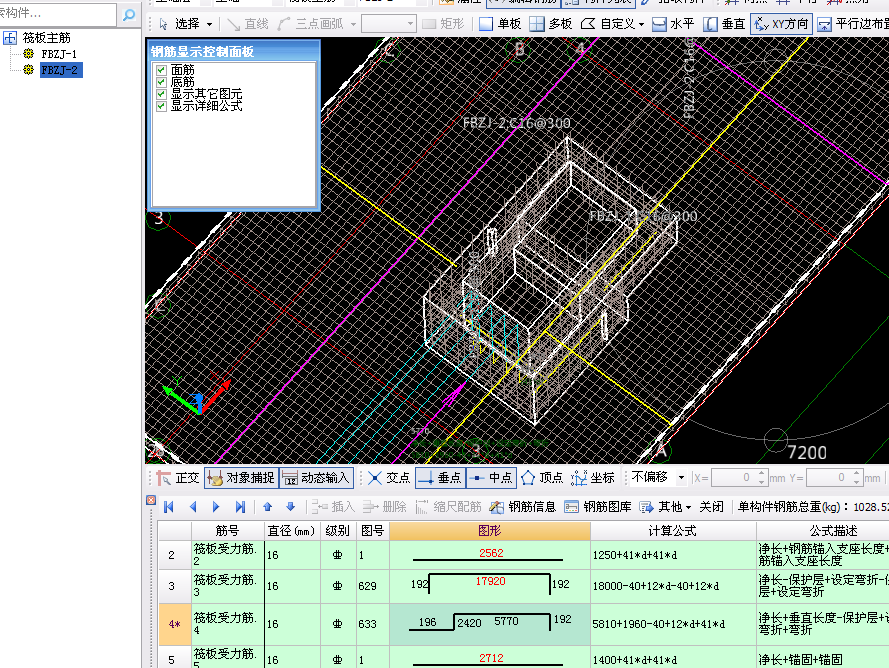The width and height of the screenshot is (889, 668).
Task: Toggle 对象捕捉 object snap
Action: click(x=241, y=478)
